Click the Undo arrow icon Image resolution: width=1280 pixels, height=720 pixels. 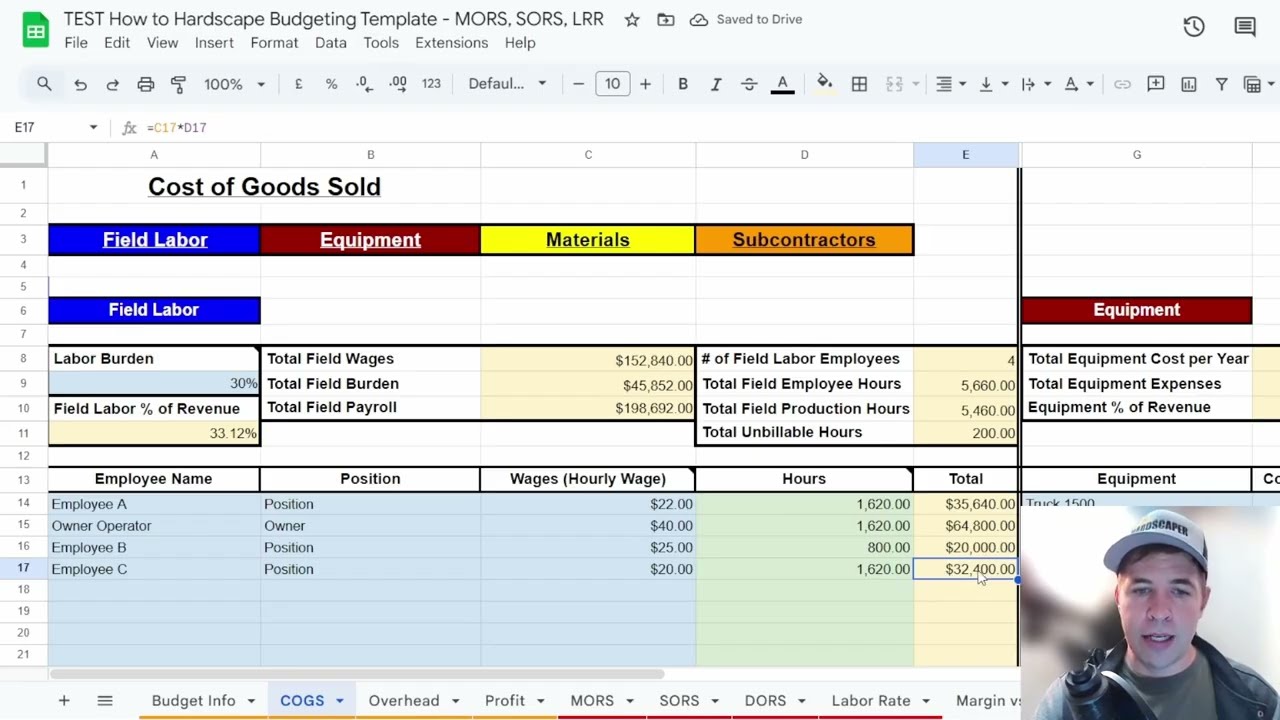80,84
